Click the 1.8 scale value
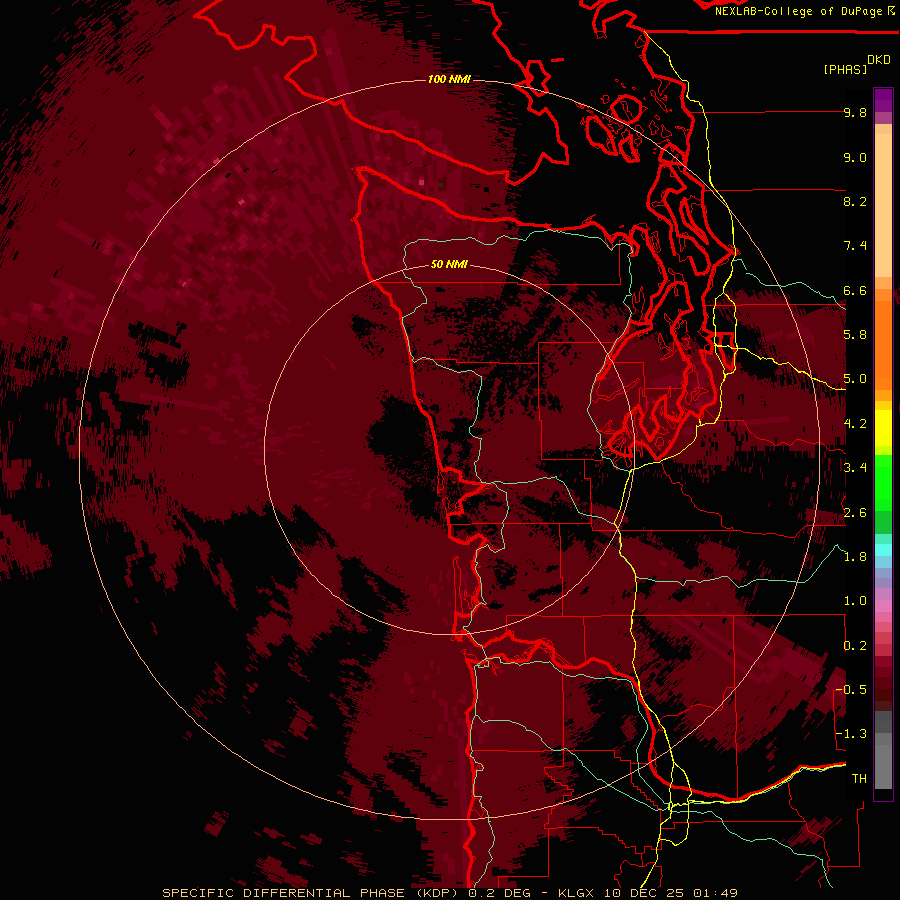This screenshot has height=900, width=900. point(855,557)
